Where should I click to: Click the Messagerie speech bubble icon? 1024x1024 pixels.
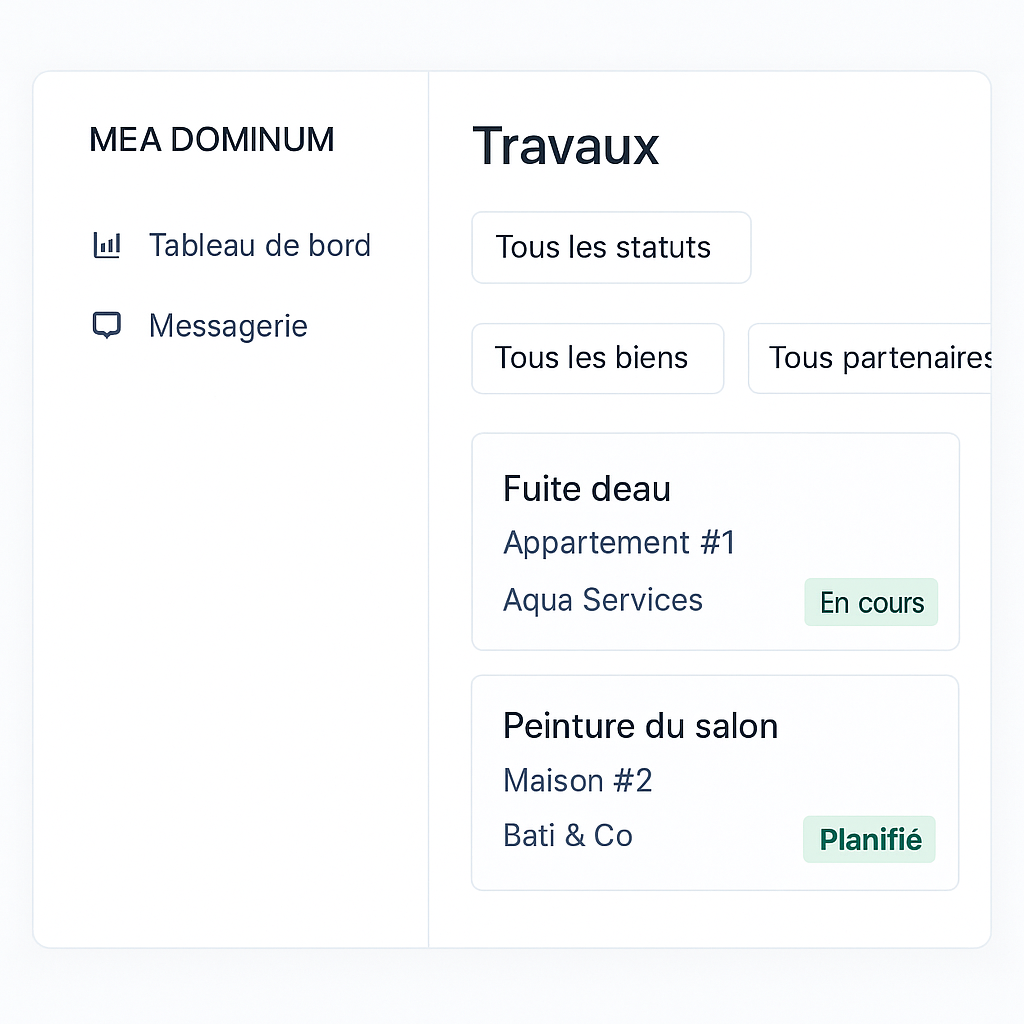click(106, 325)
